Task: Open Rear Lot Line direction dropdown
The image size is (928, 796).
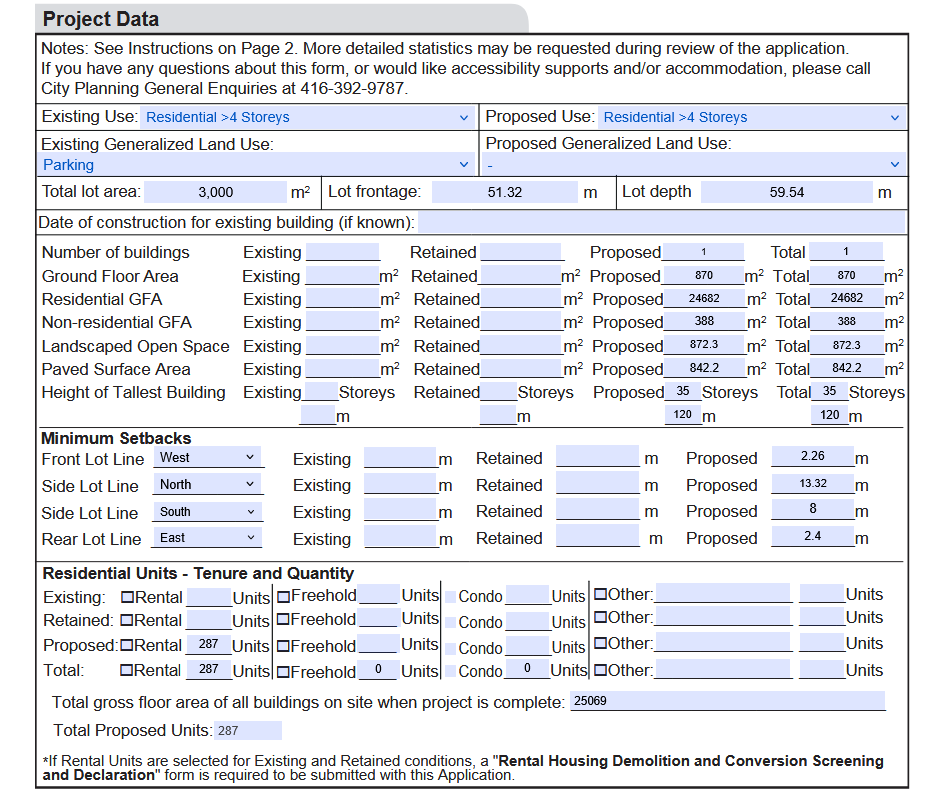Action: tap(208, 538)
